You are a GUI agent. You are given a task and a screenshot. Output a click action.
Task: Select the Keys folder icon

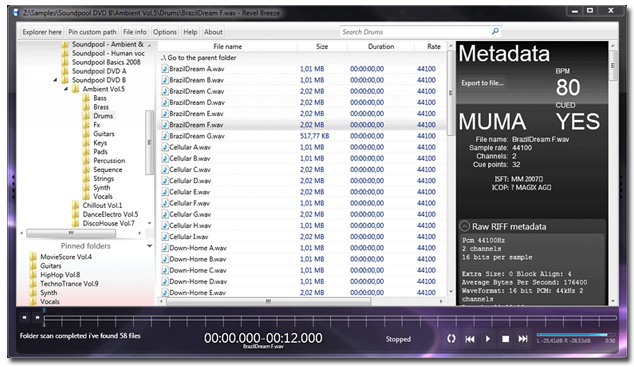point(86,143)
